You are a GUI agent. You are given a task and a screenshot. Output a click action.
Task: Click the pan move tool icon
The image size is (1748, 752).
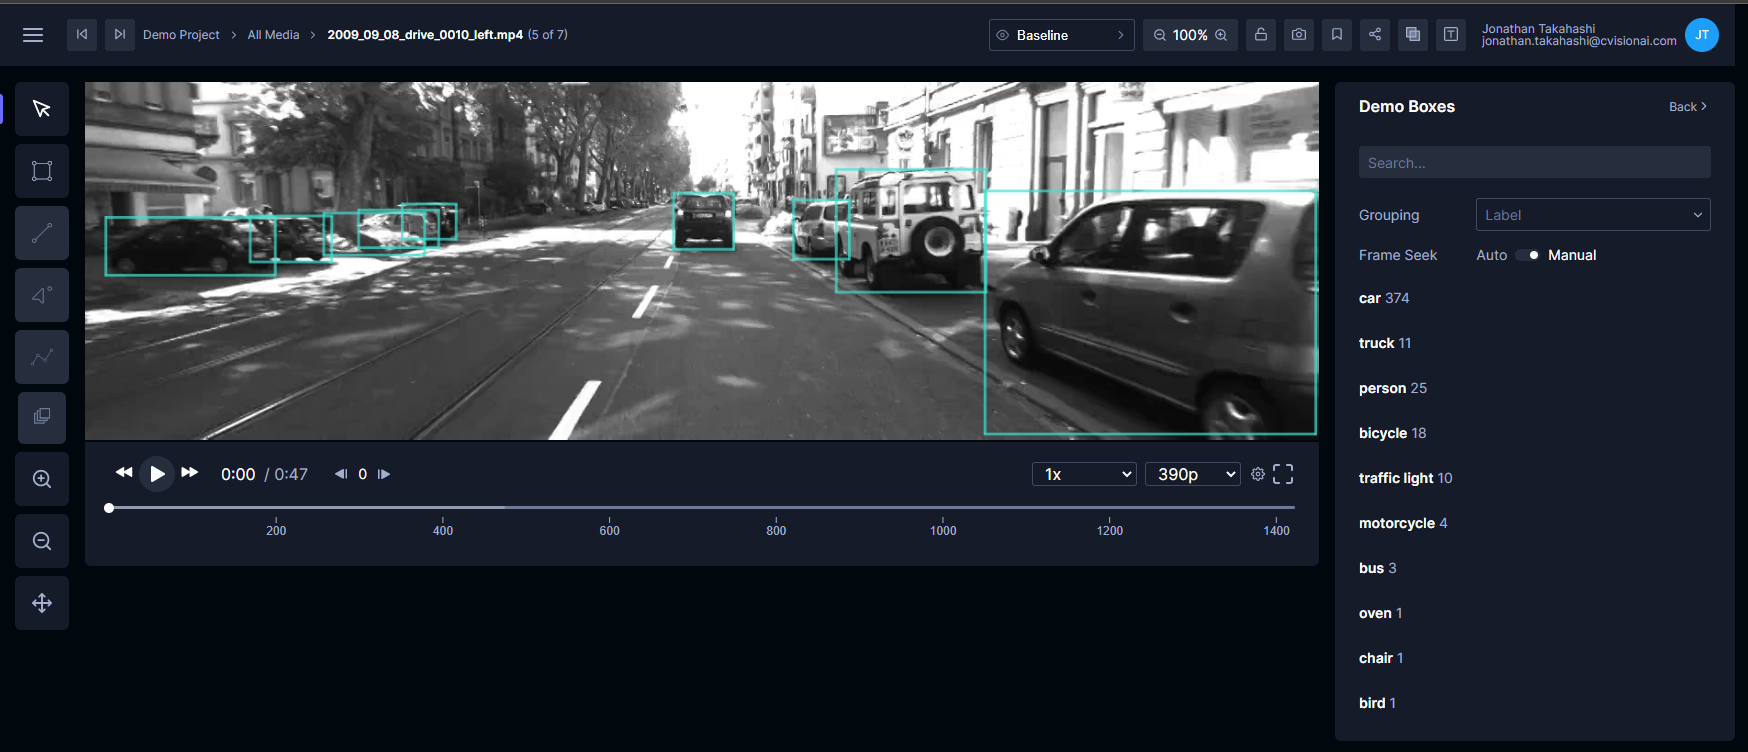click(x=42, y=603)
